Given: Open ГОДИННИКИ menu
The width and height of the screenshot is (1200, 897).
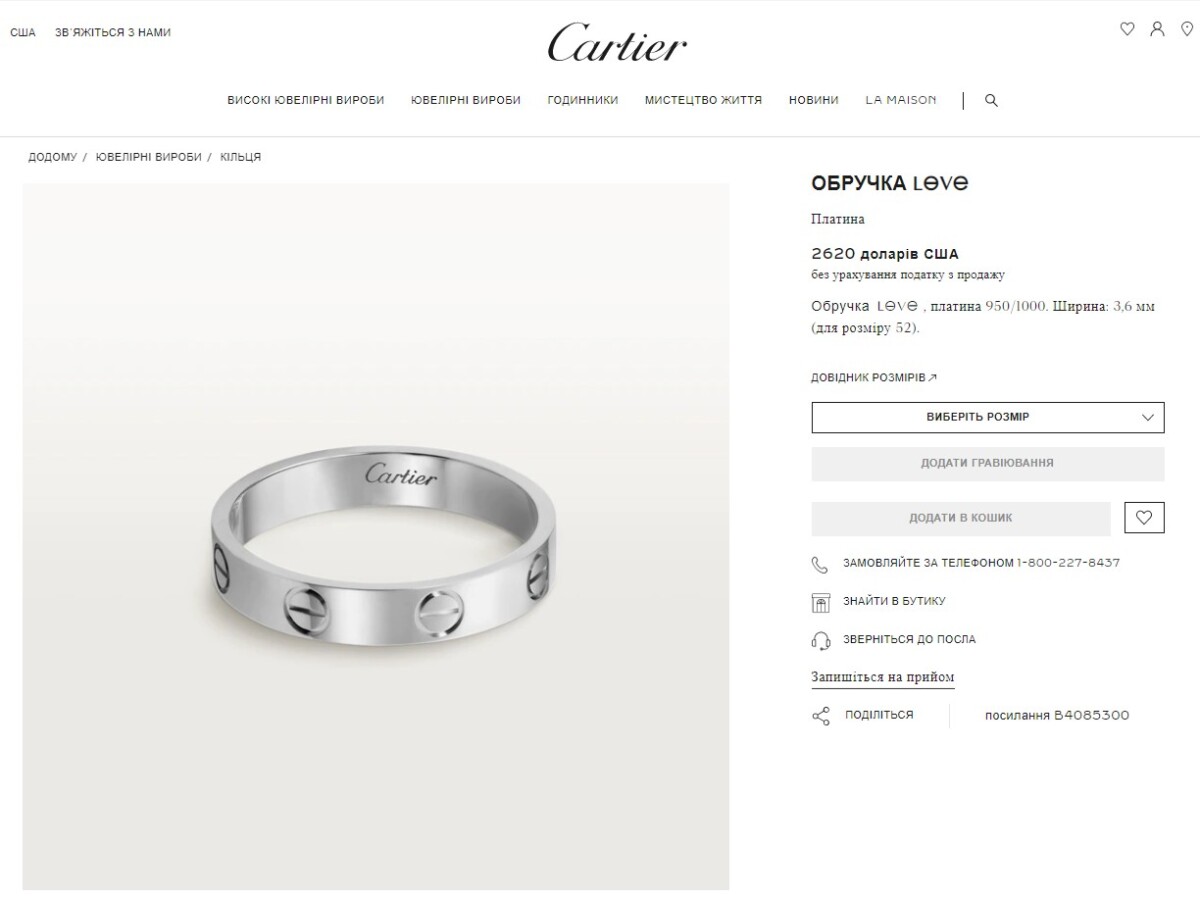Looking at the screenshot, I should pos(583,100).
